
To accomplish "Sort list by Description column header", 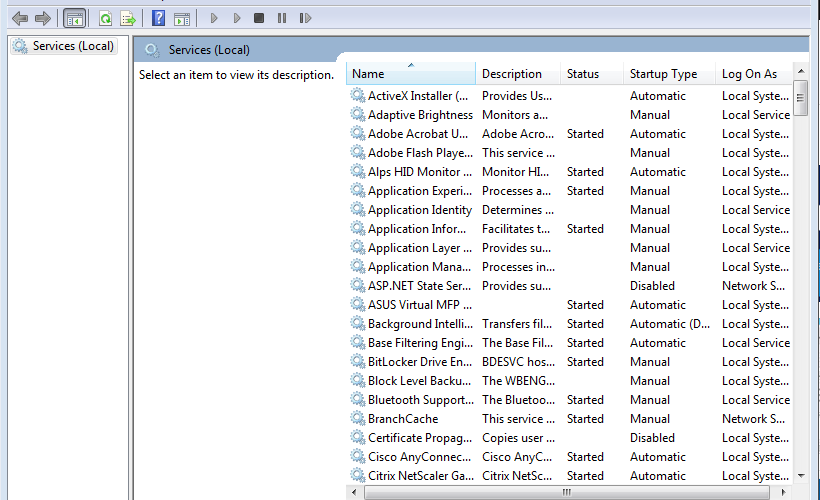I will pos(518,74).
